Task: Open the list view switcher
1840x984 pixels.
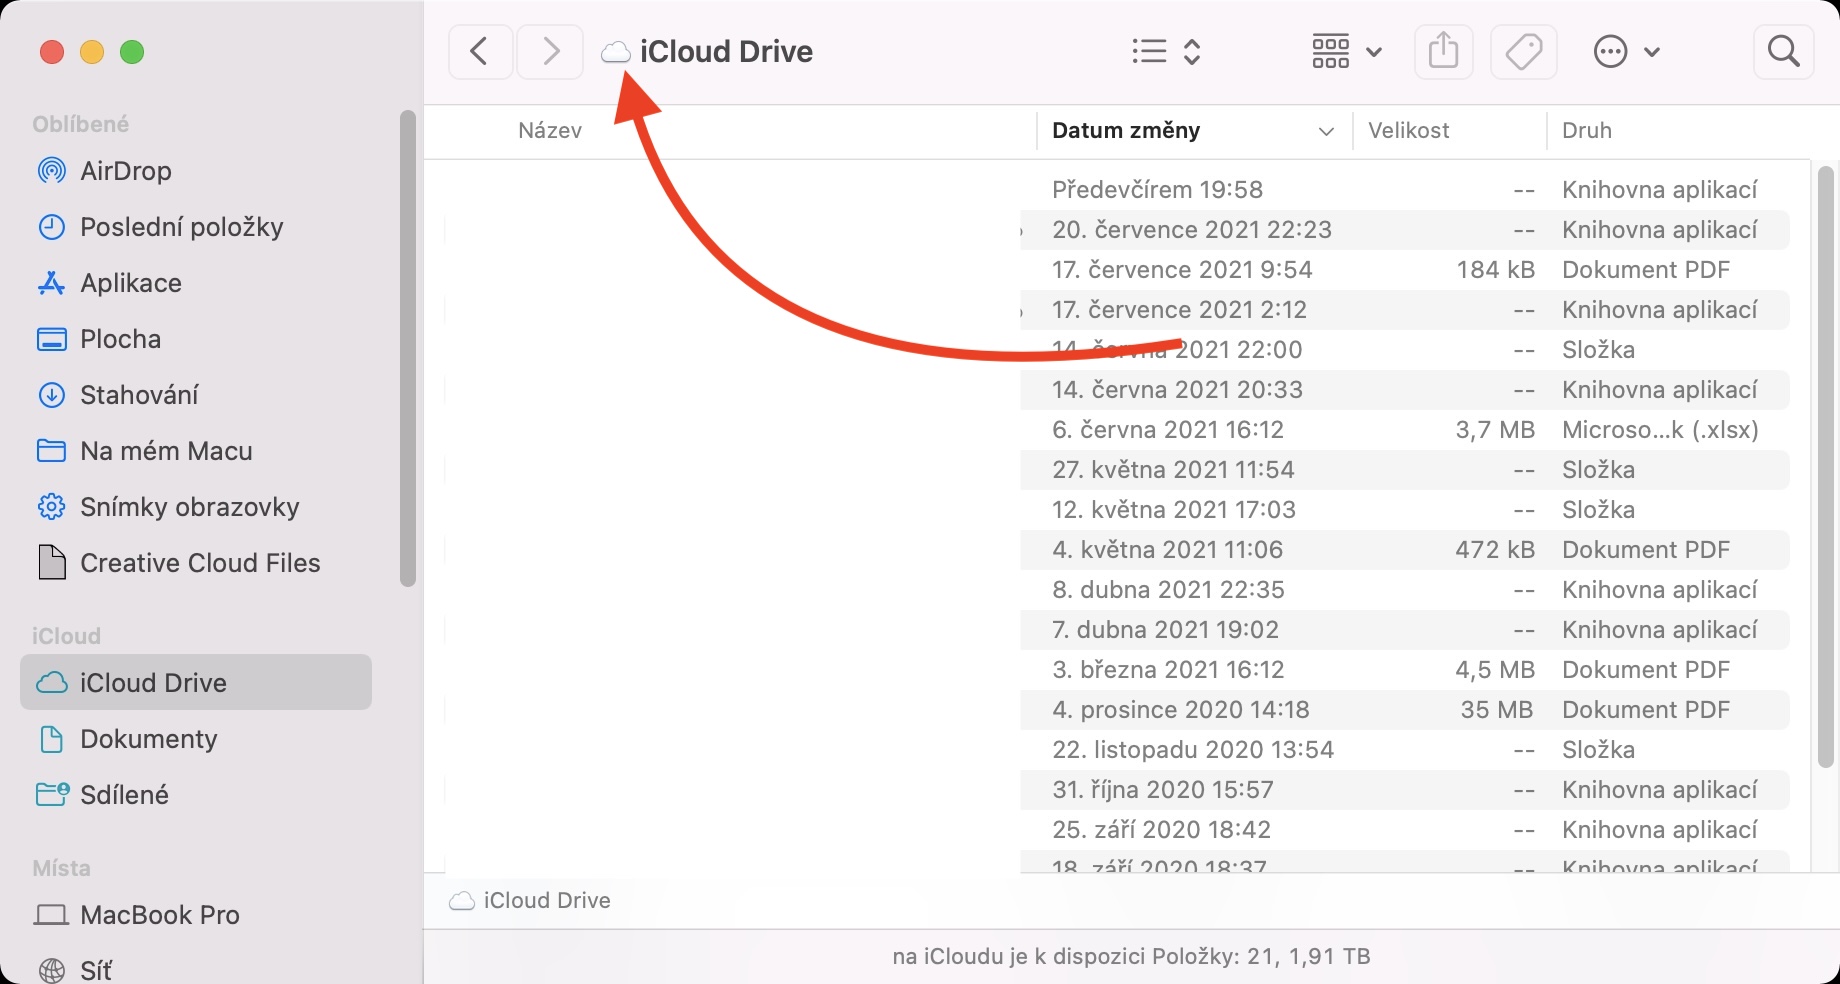Action: (1166, 51)
